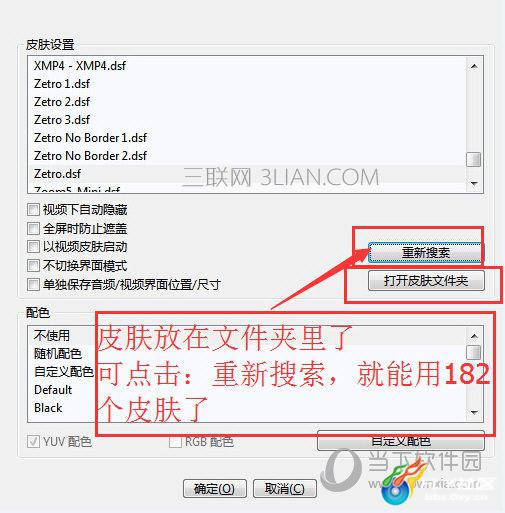Click the color scheme list scroll-up arrow
The height and width of the screenshot is (513, 505).
(x=474, y=336)
